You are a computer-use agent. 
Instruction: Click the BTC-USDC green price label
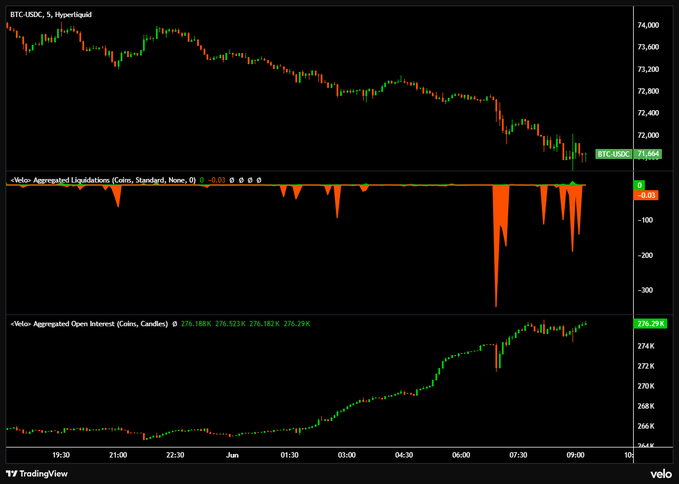(x=613, y=154)
